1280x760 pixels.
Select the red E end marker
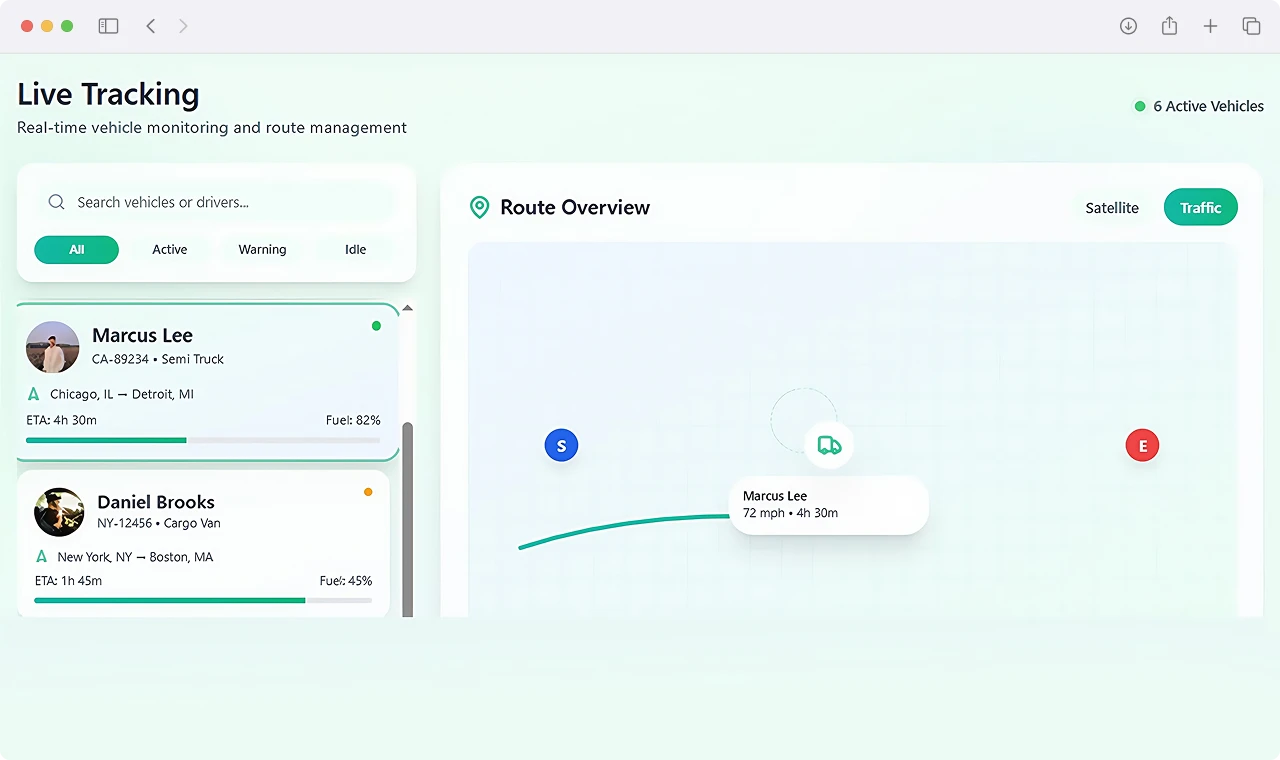[1142, 446]
